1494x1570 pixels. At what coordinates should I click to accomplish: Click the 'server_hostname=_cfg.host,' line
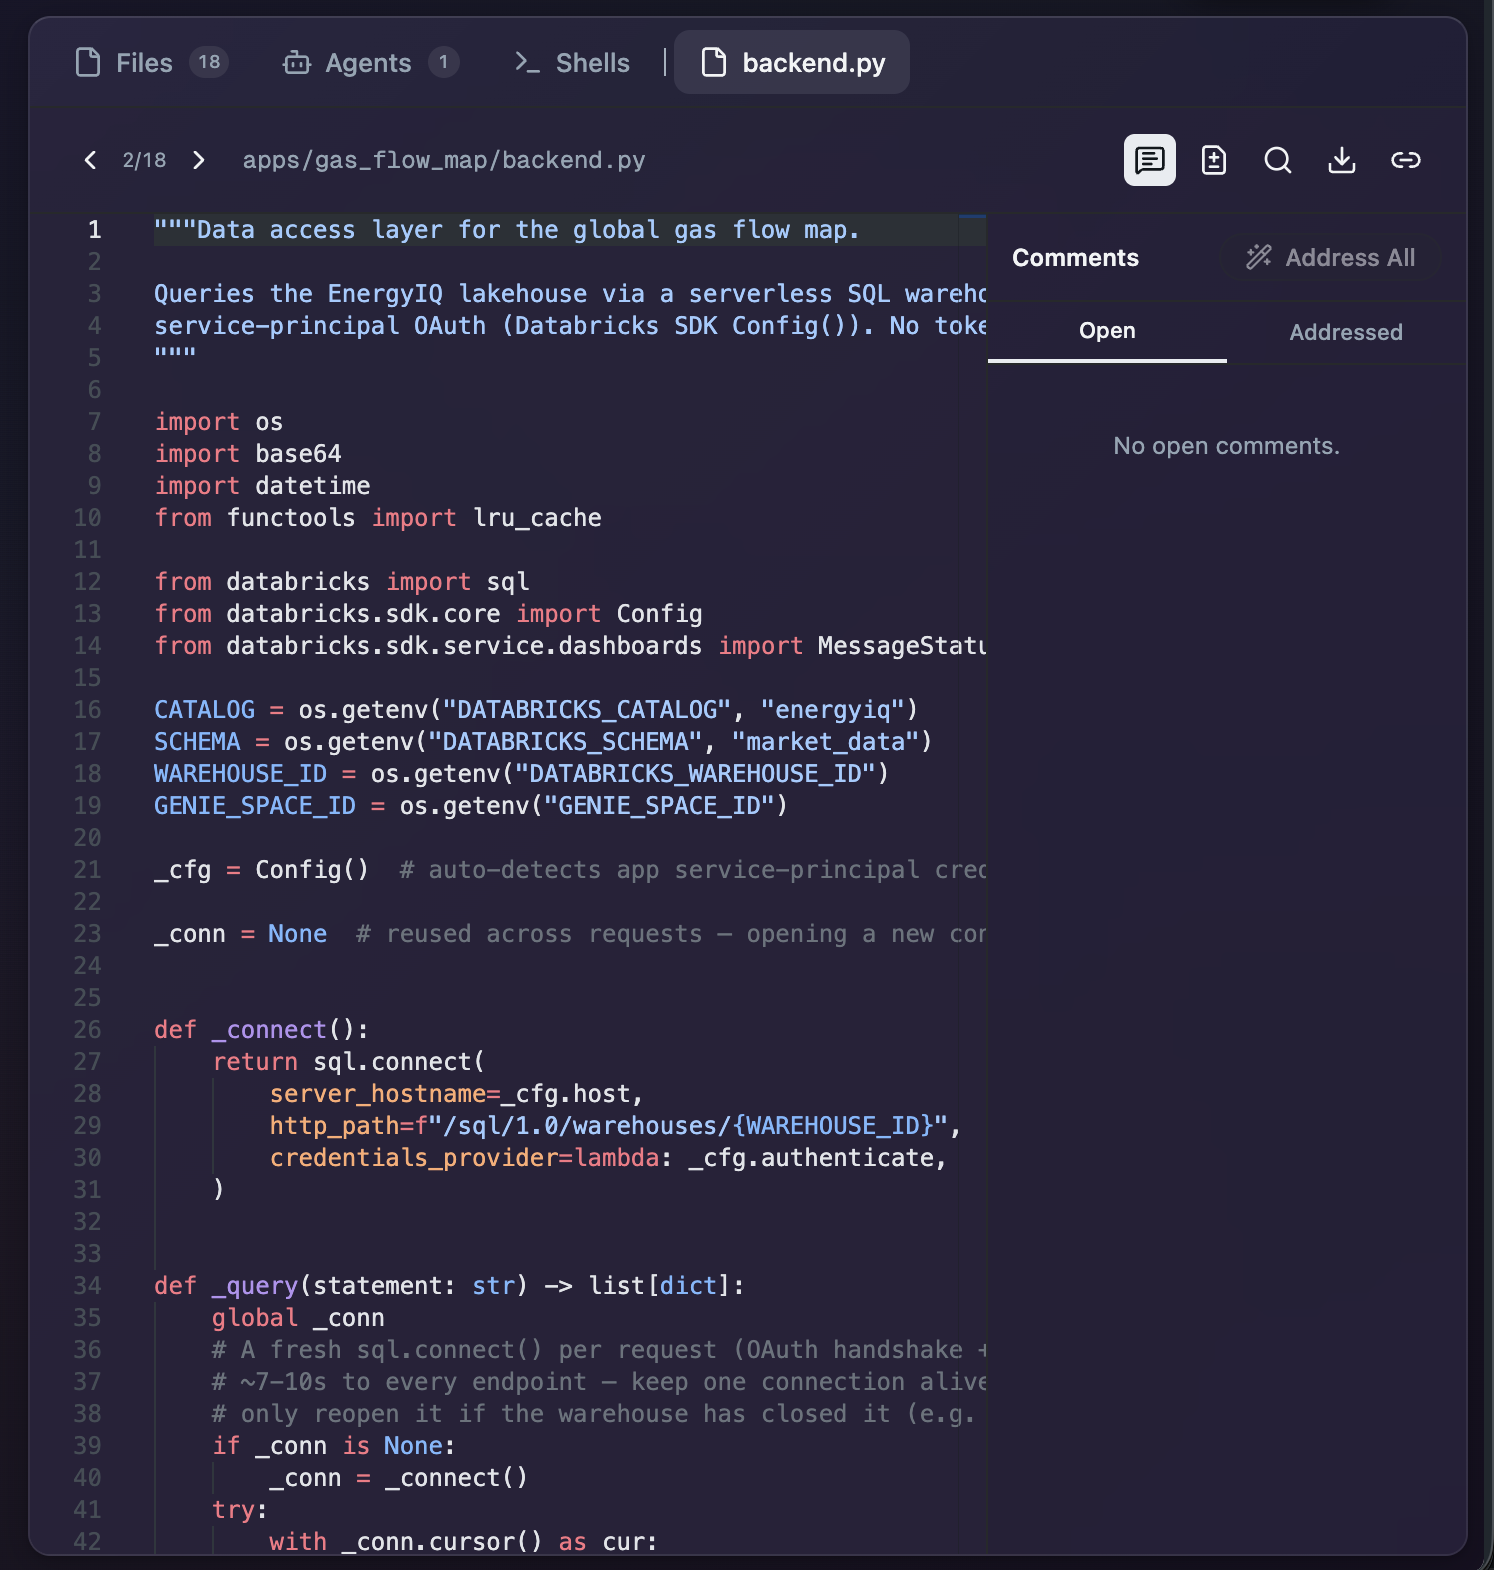[456, 1094]
